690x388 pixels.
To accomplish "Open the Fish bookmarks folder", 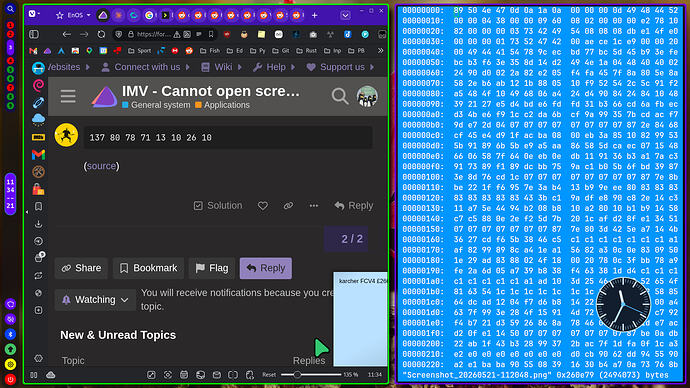I will coord(210,51).
